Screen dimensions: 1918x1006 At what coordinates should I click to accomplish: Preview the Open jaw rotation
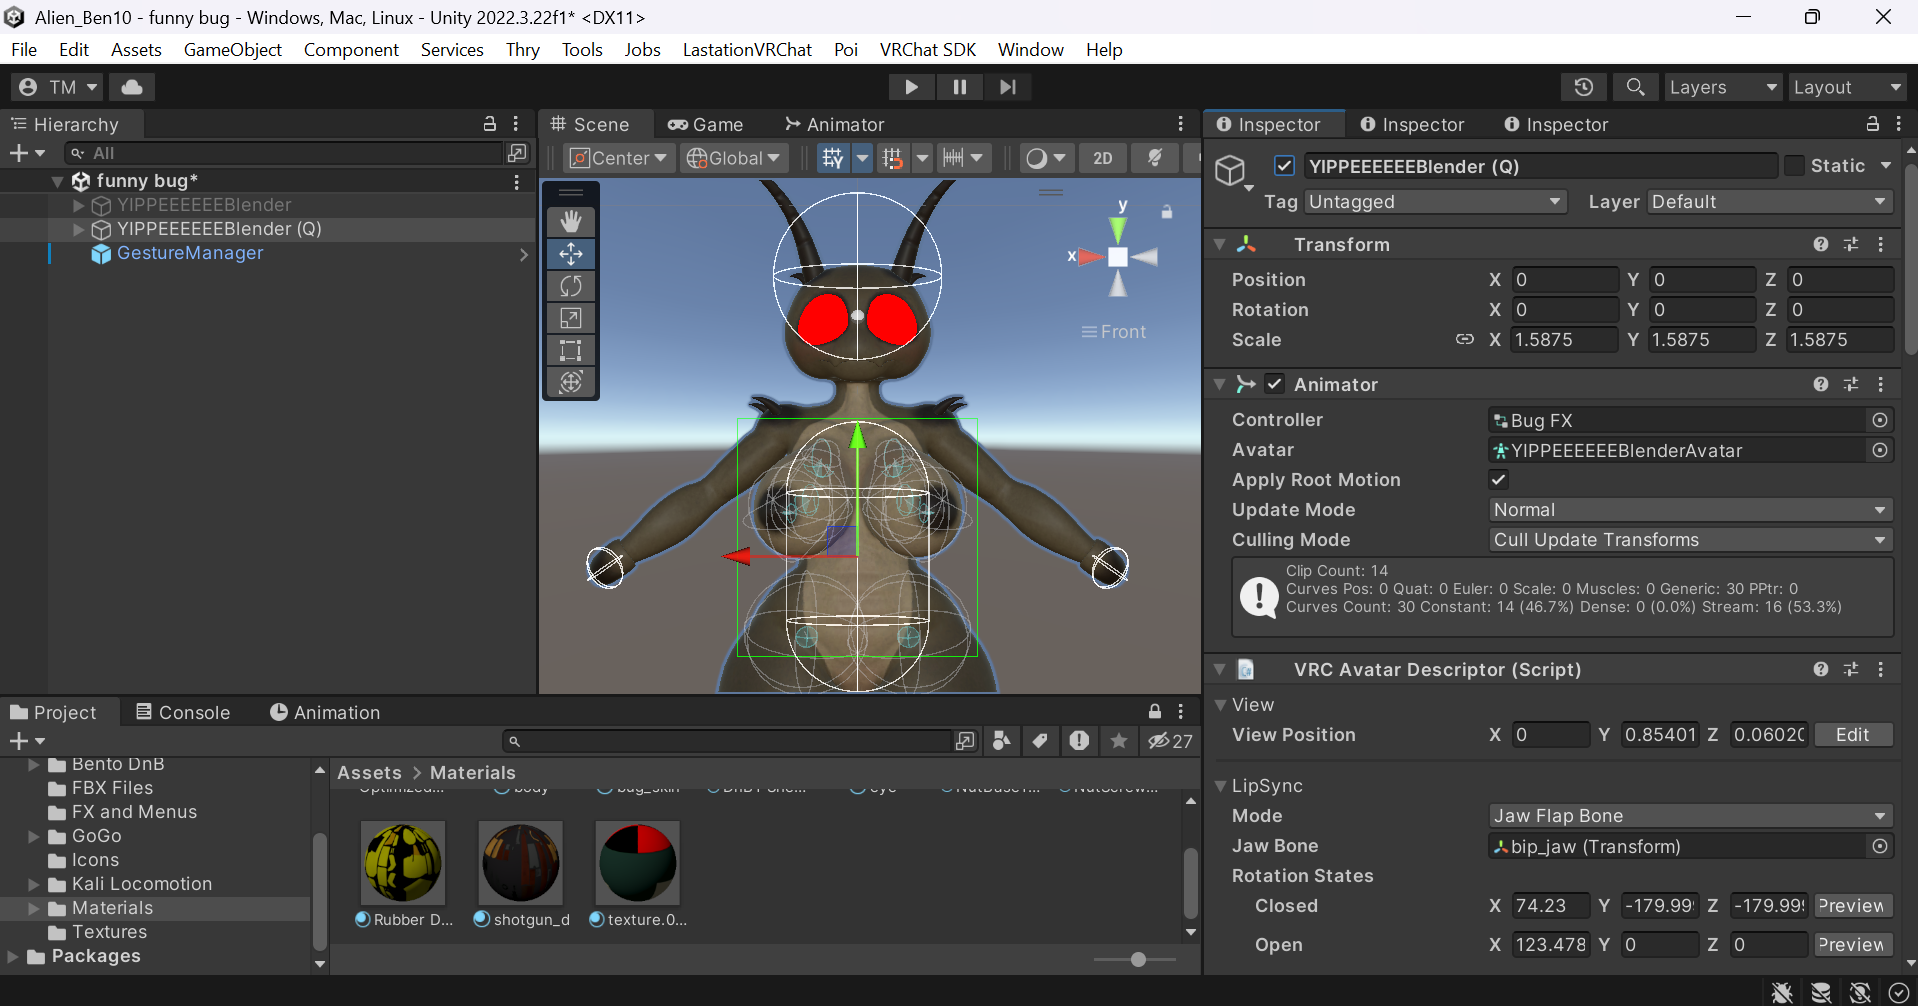1852,945
